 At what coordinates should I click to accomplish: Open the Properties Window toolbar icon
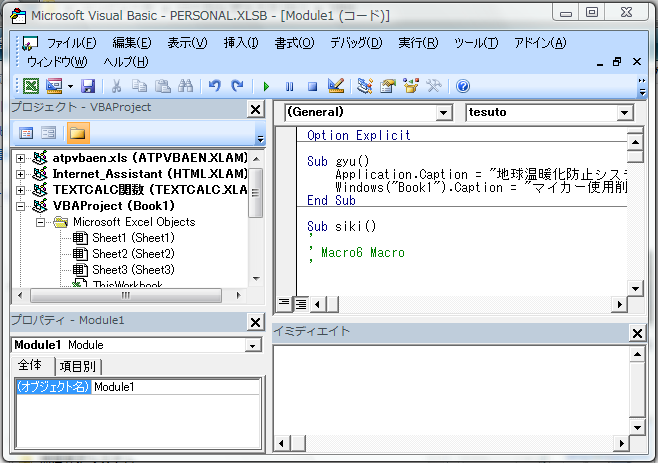(388, 86)
